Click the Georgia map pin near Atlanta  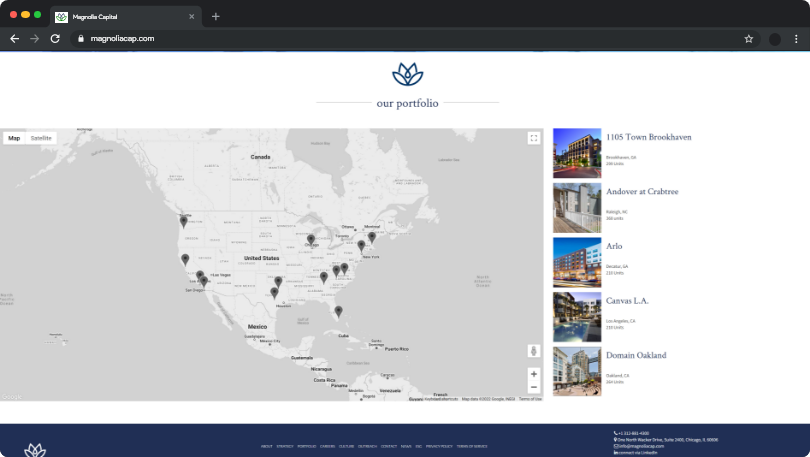(x=324, y=277)
